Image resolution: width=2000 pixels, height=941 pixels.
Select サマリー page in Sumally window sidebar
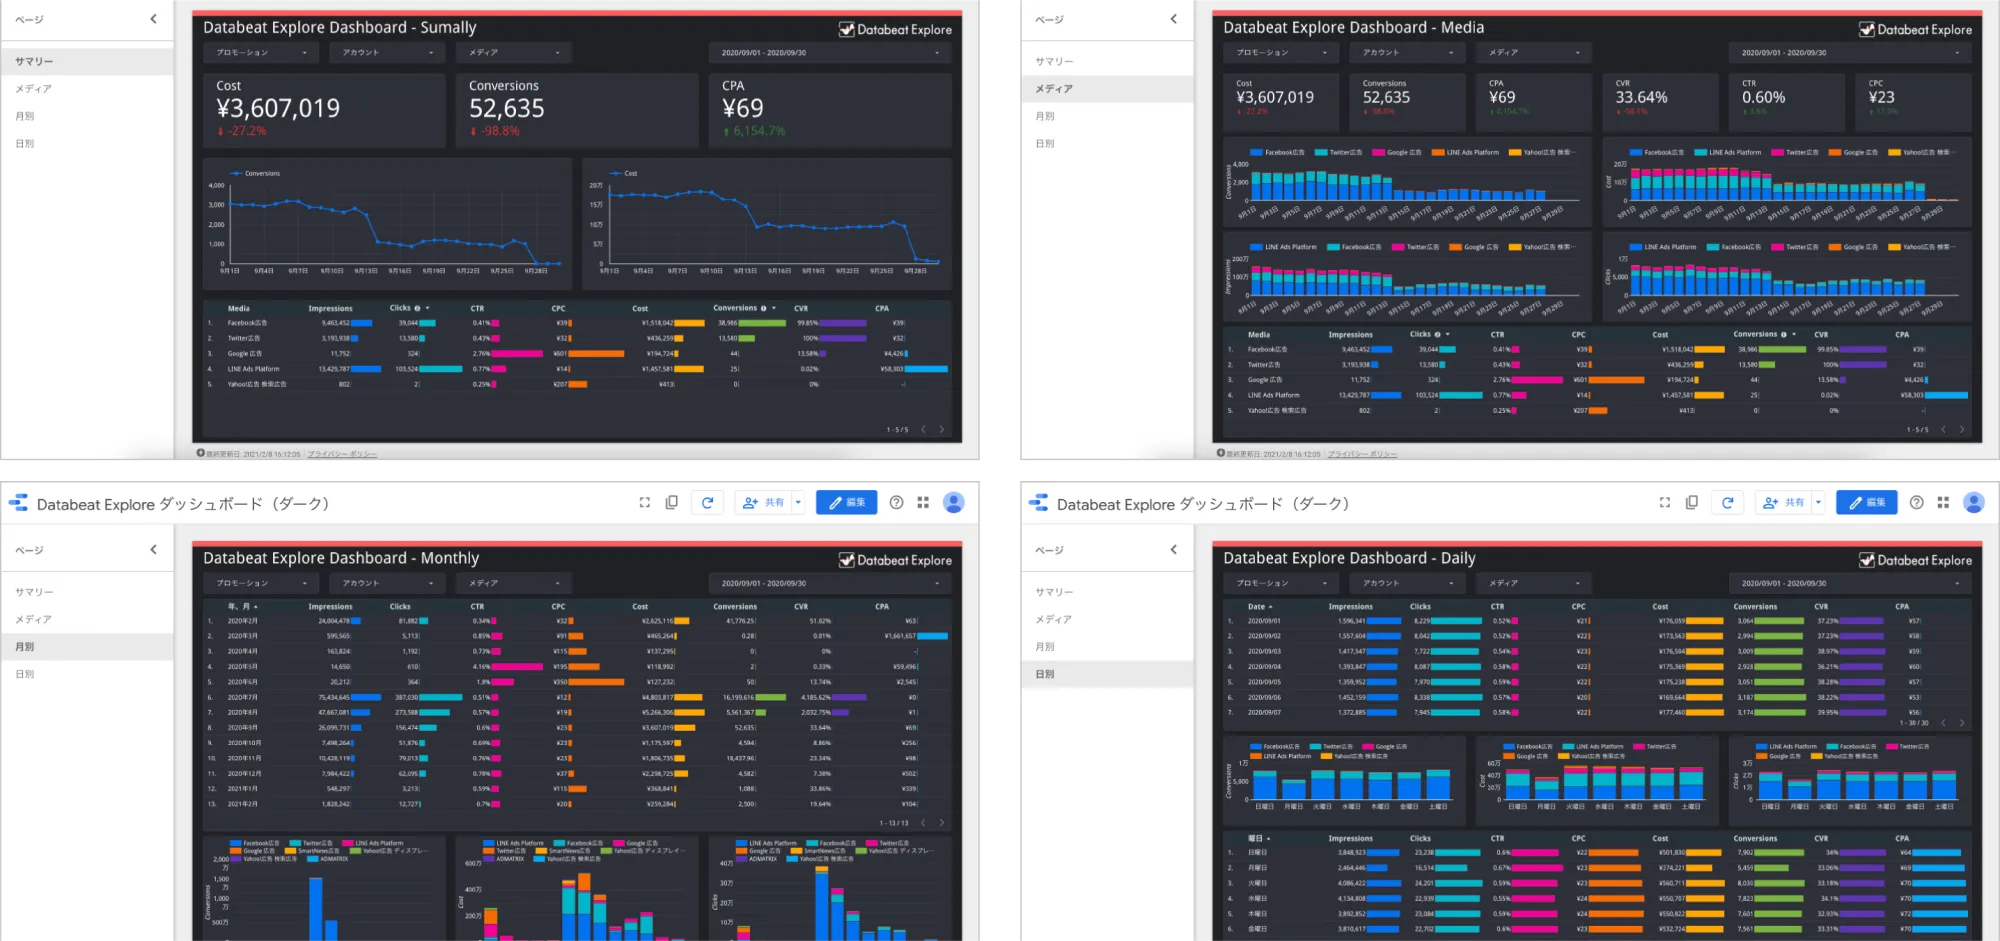[x=87, y=61]
